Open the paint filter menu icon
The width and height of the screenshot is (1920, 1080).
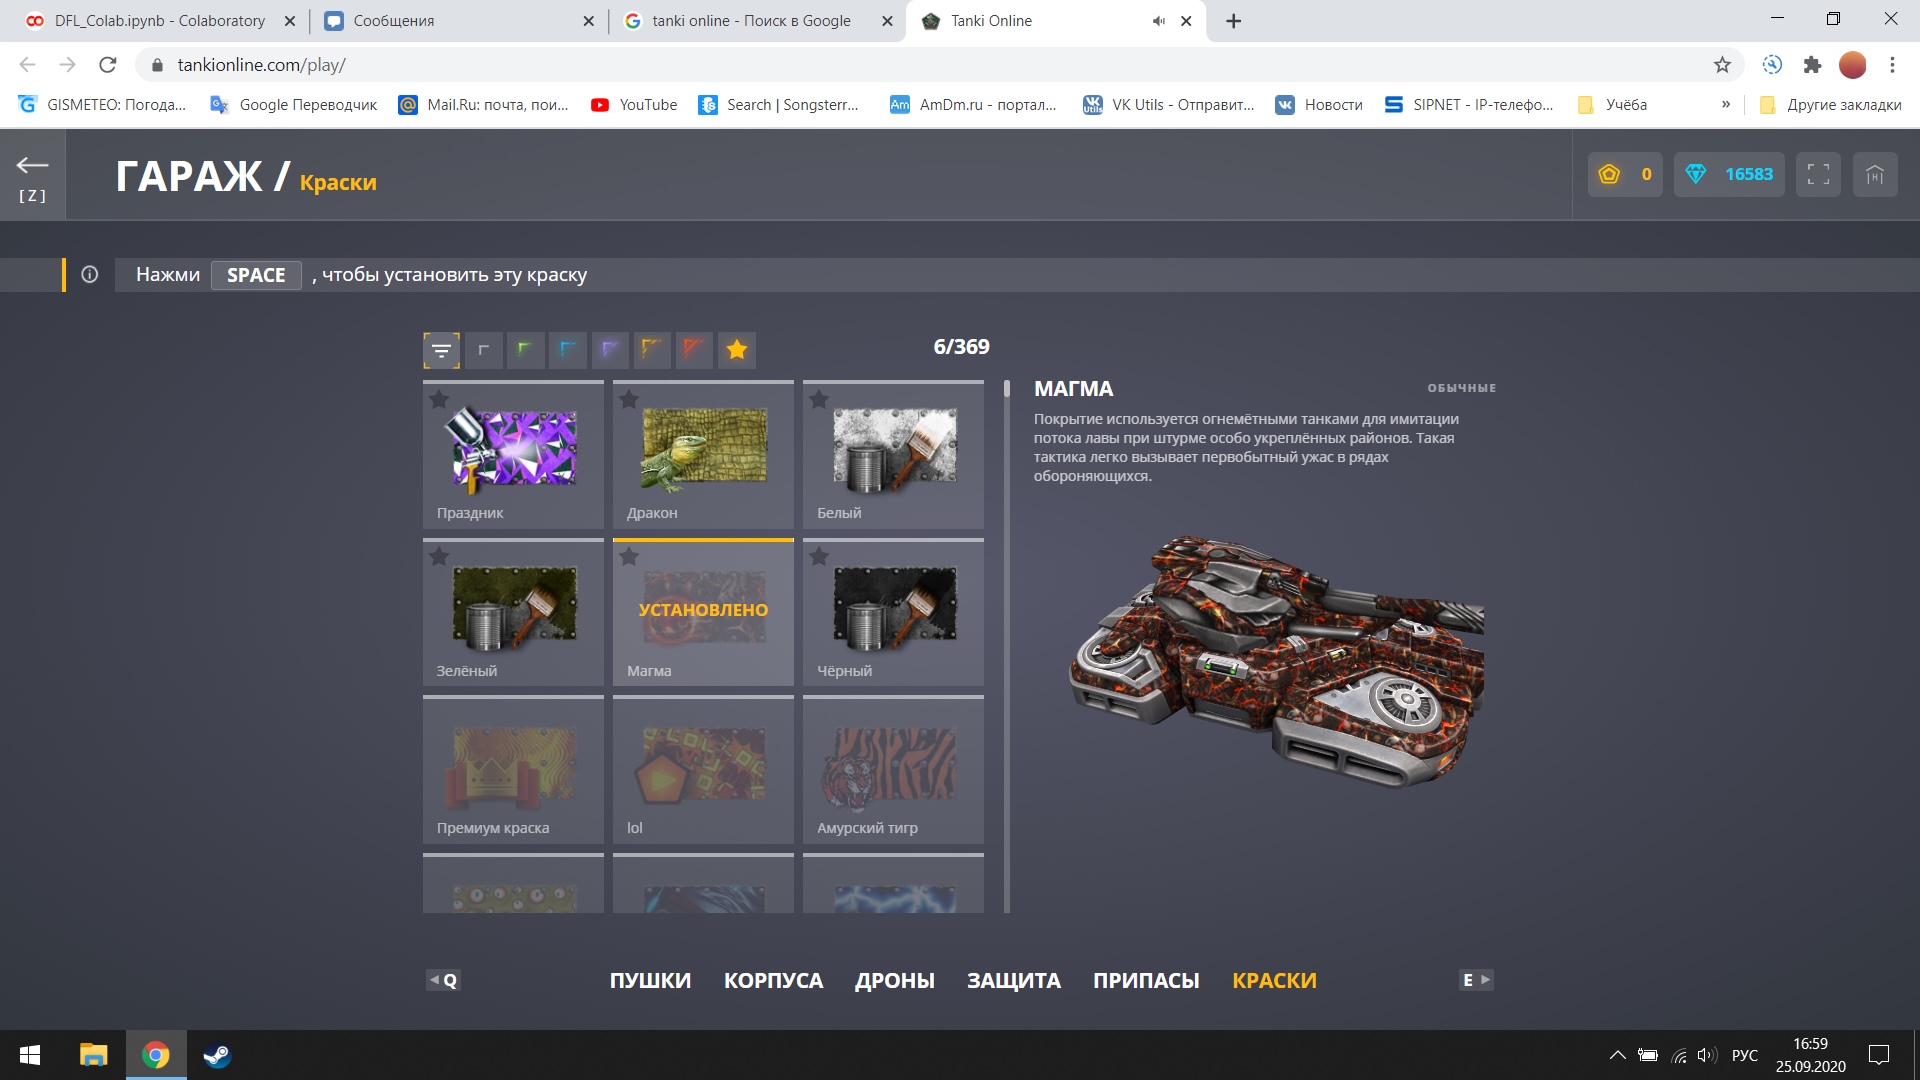click(x=441, y=350)
